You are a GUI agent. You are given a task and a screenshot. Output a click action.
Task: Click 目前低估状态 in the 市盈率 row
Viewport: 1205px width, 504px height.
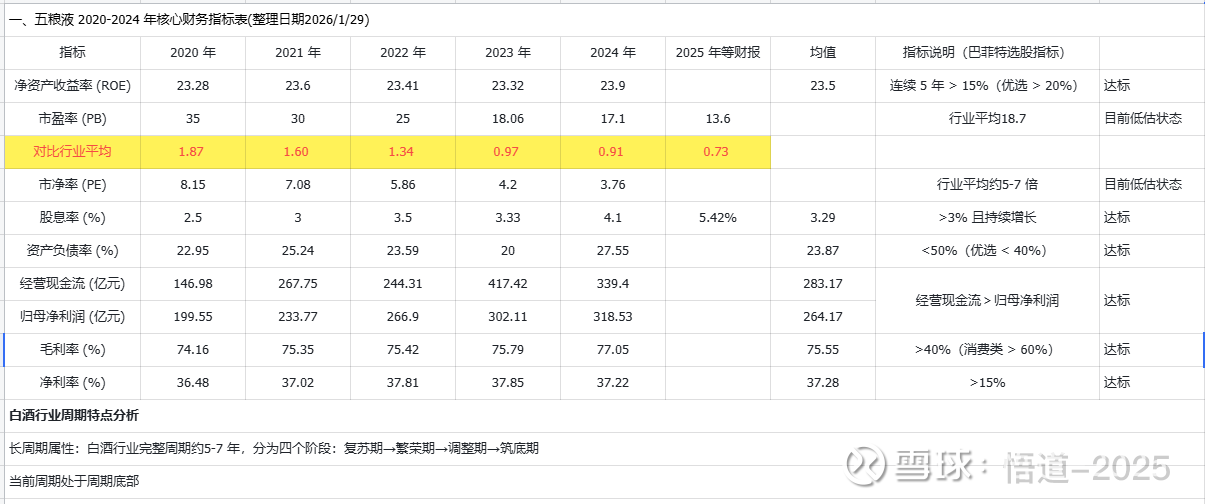coord(1150,119)
